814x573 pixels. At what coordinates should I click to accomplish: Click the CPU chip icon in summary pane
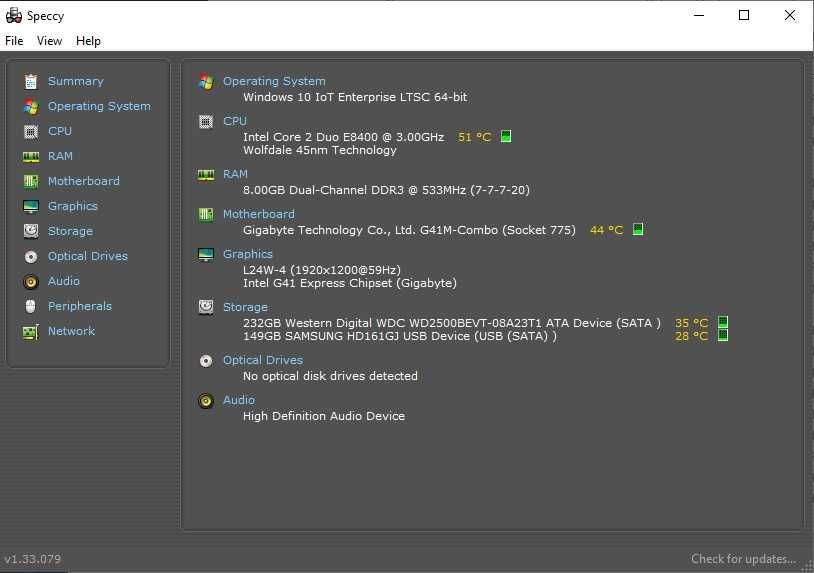pos(206,121)
